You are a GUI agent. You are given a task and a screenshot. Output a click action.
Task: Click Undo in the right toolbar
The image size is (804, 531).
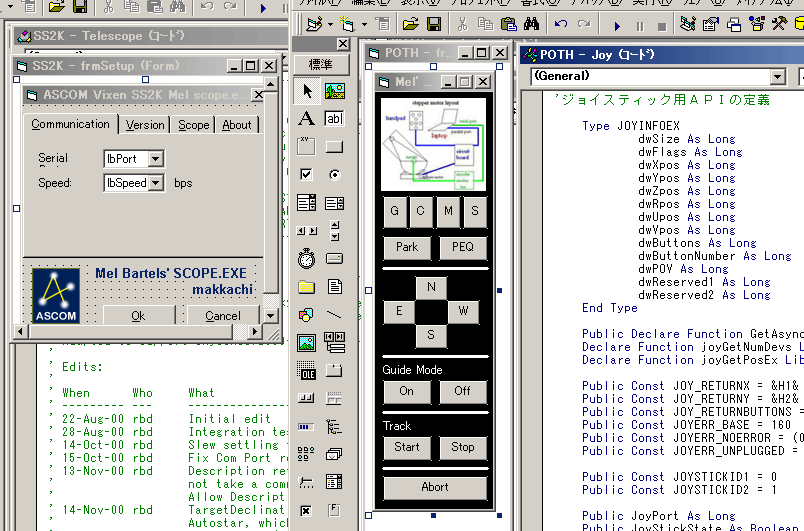(x=561, y=24)
